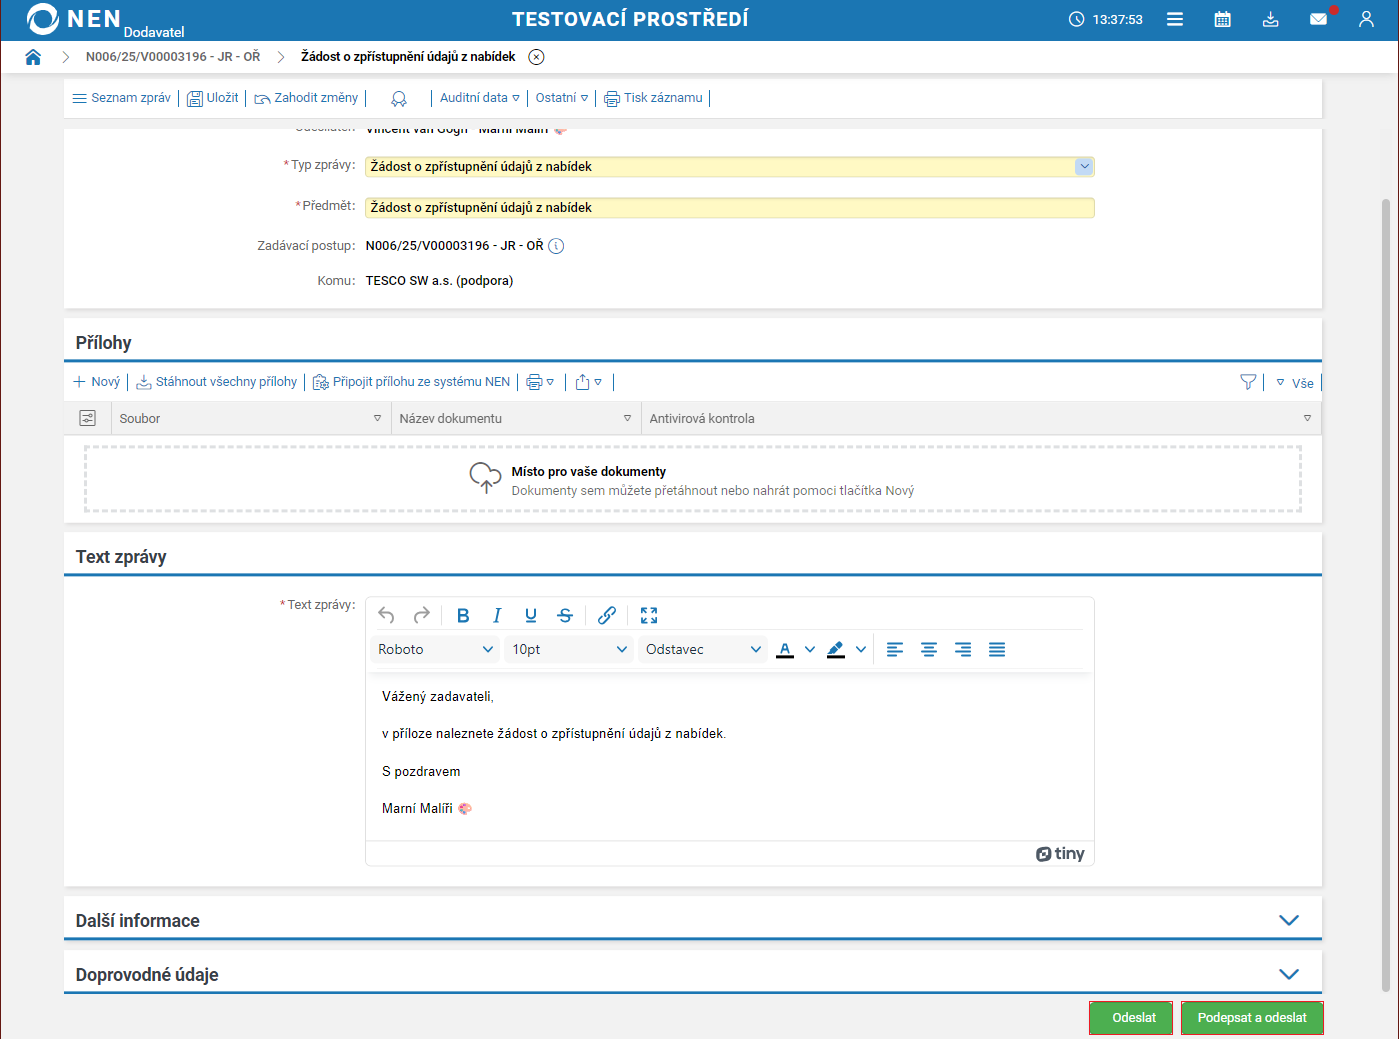The height and width of the screenshot is (1039, 1399).
Task: Click the download icon in header
Action: pos(1270,19)
